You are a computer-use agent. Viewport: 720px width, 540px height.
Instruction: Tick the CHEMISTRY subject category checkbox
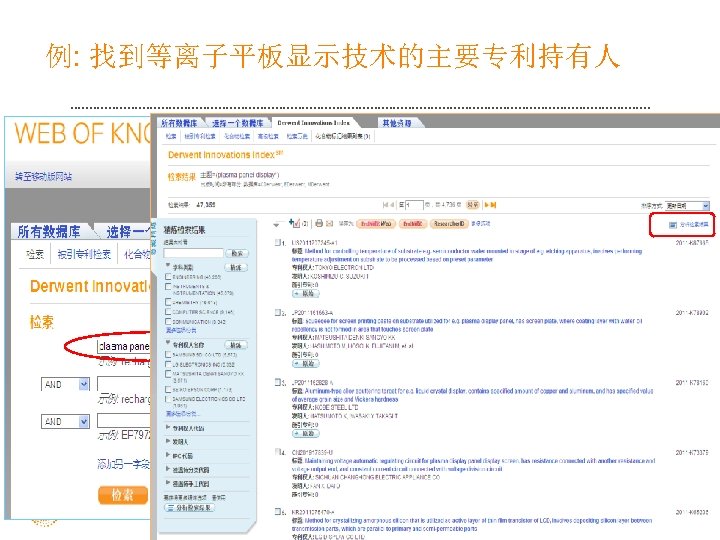point(168,302)
